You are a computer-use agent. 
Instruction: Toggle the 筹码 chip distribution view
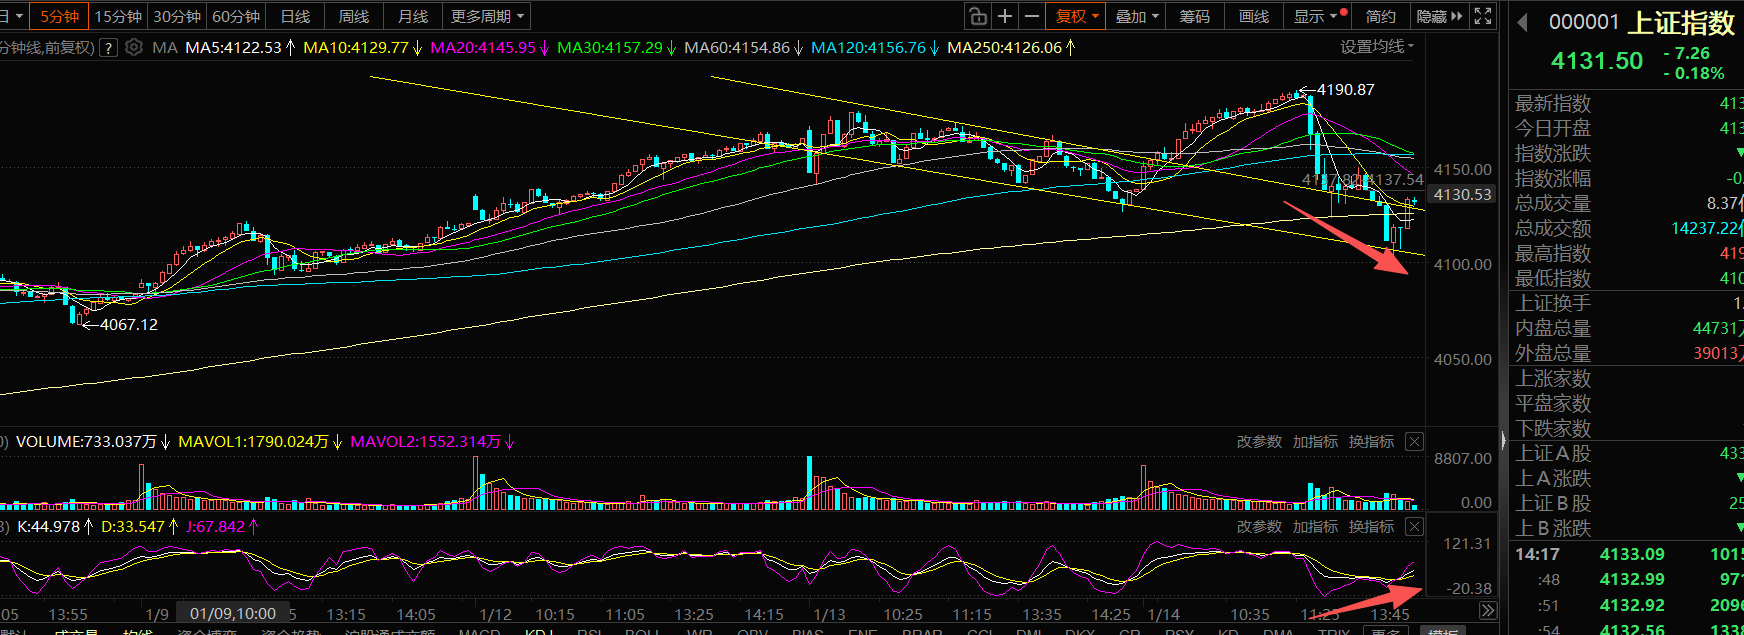pos(1194,16)
